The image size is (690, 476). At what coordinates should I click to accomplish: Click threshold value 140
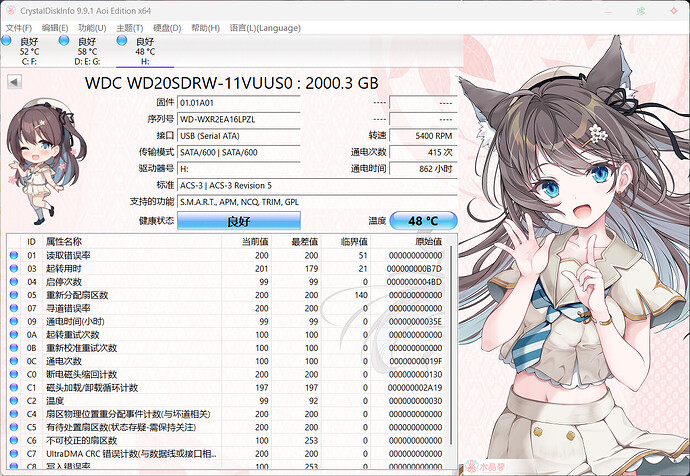tap(361, 295)
